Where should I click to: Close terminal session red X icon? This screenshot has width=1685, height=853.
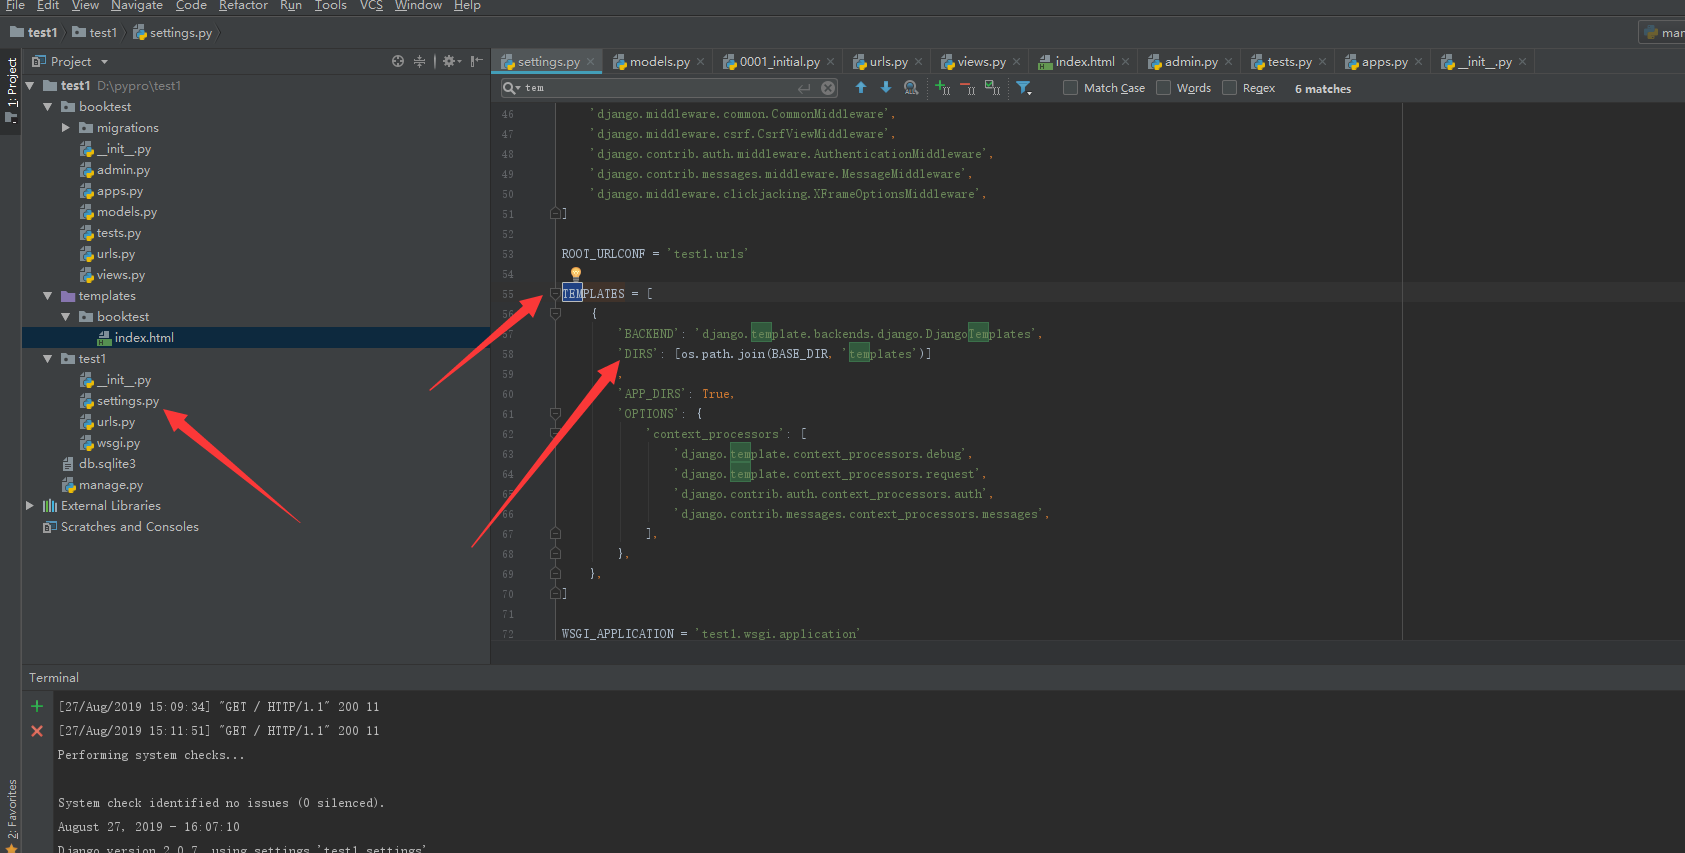point(37,731)
